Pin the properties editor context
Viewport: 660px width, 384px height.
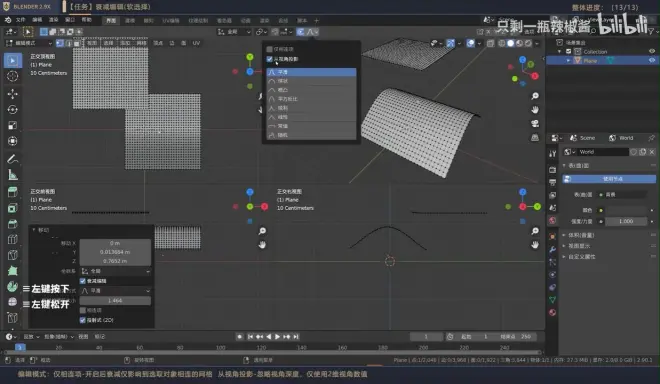click(x=652, y=138)
